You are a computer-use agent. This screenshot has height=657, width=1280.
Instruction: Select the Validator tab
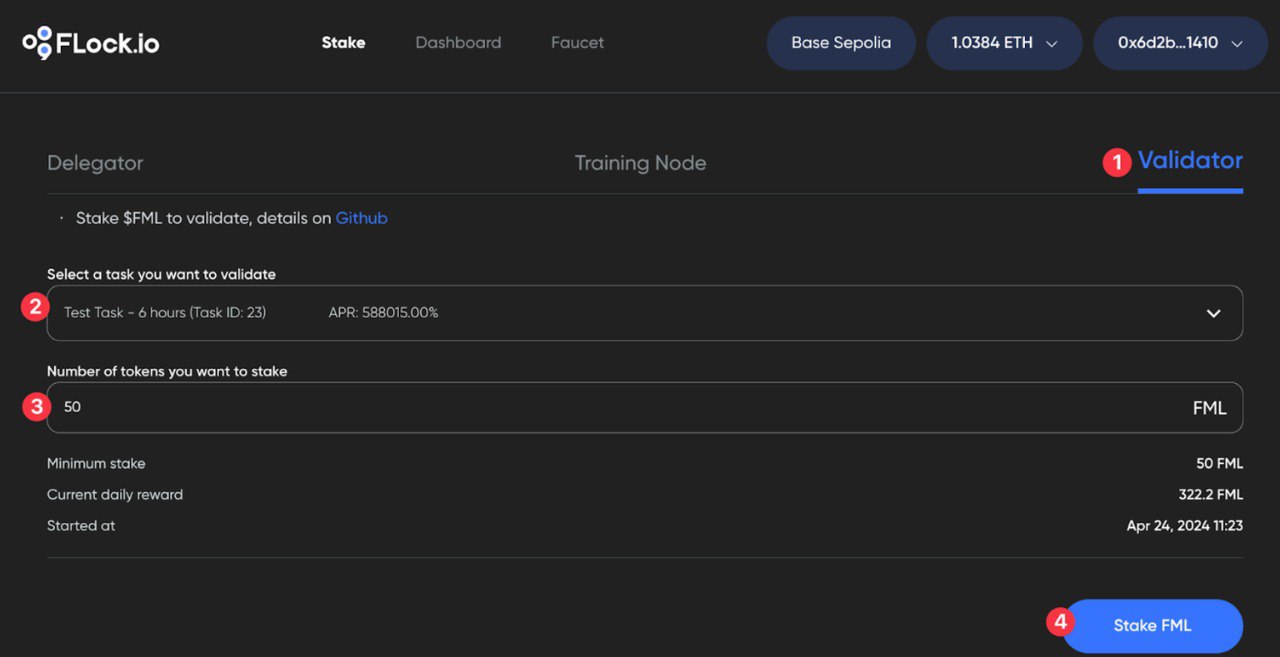1190,161
